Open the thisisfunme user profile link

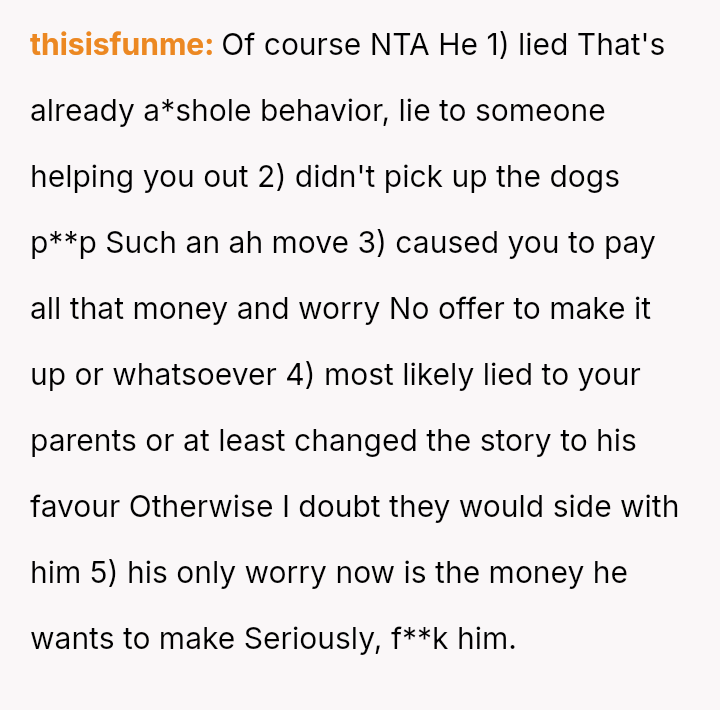point(121,45)
